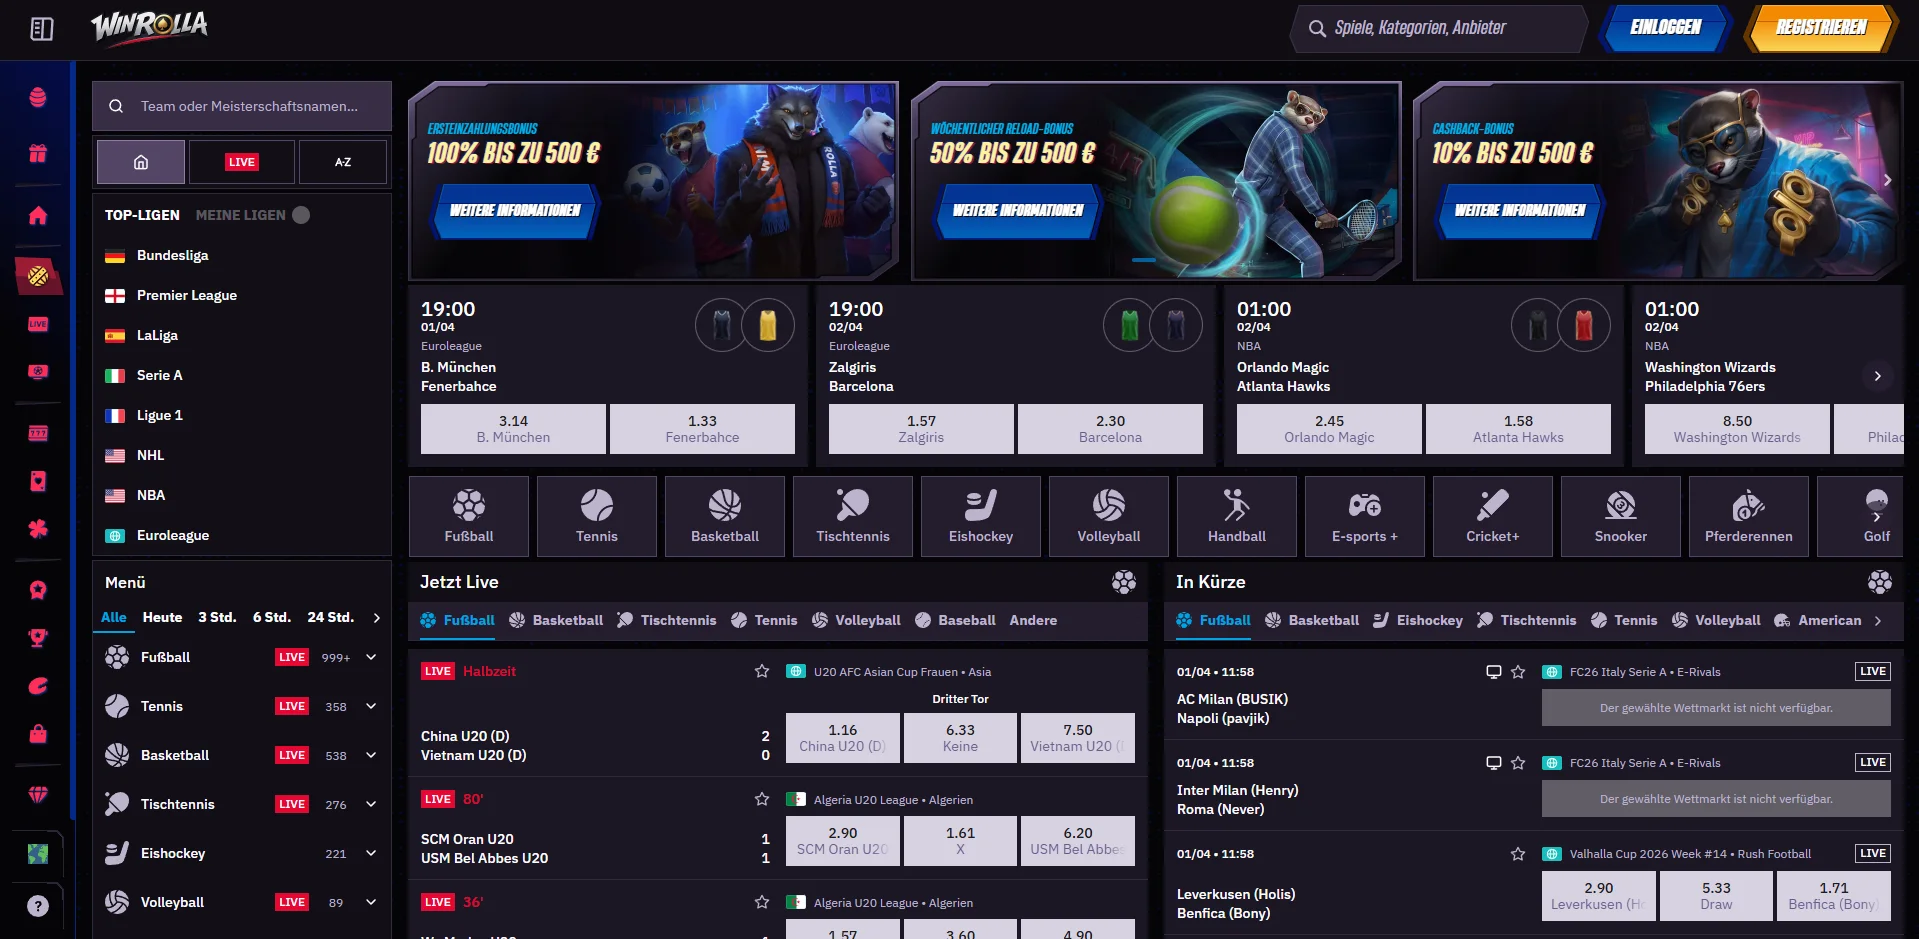Star the Leverkusen vs Benfica match
Viewport: 1919px width, 939px height.
pos(1519,854)
